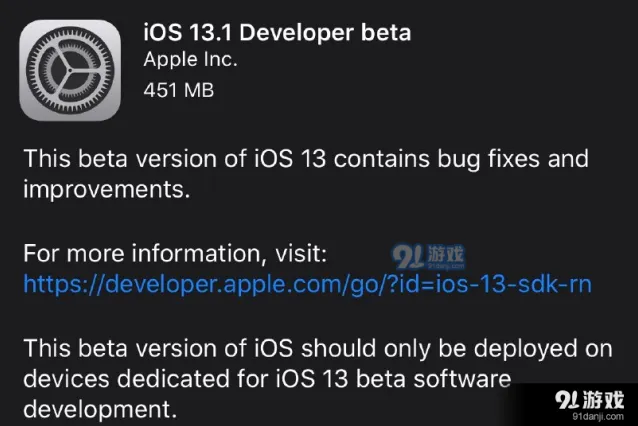Click the word "Developer" in the title

click(296, 33)
